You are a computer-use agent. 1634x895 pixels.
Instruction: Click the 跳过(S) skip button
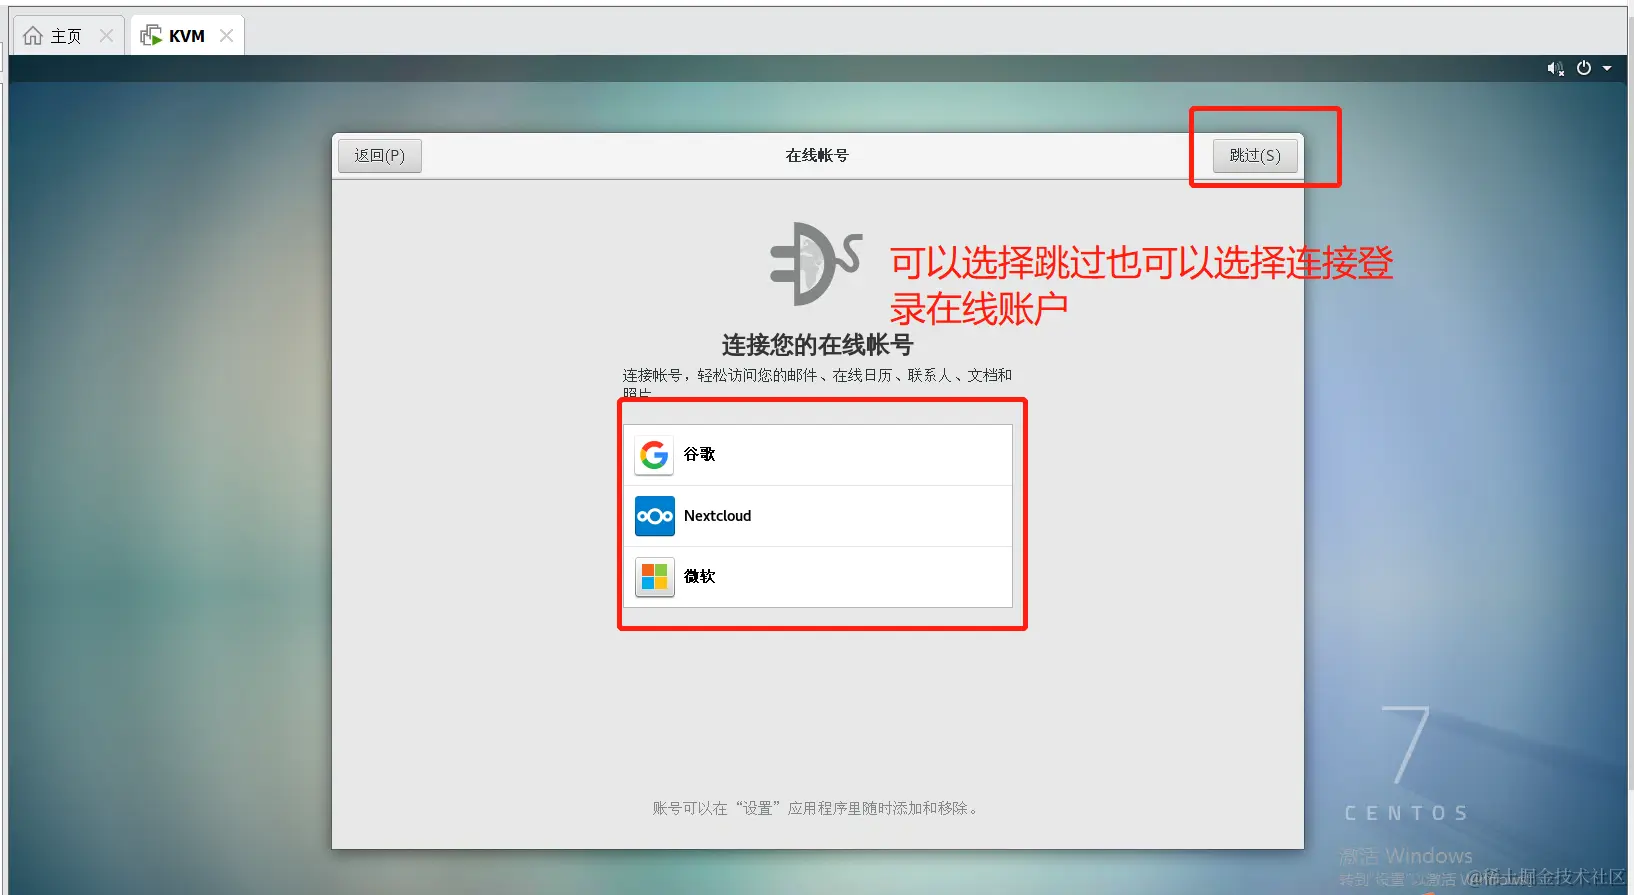(x=1255, y=156)
